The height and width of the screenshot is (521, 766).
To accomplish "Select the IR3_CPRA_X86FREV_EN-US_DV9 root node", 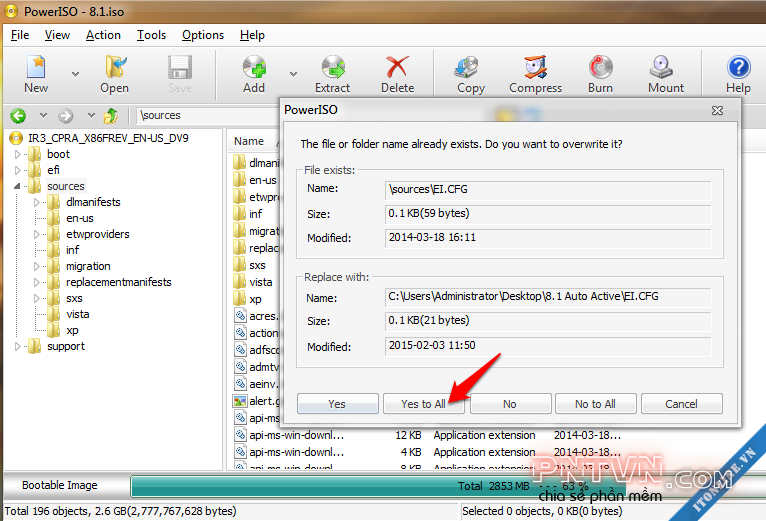I will point(108,138).
